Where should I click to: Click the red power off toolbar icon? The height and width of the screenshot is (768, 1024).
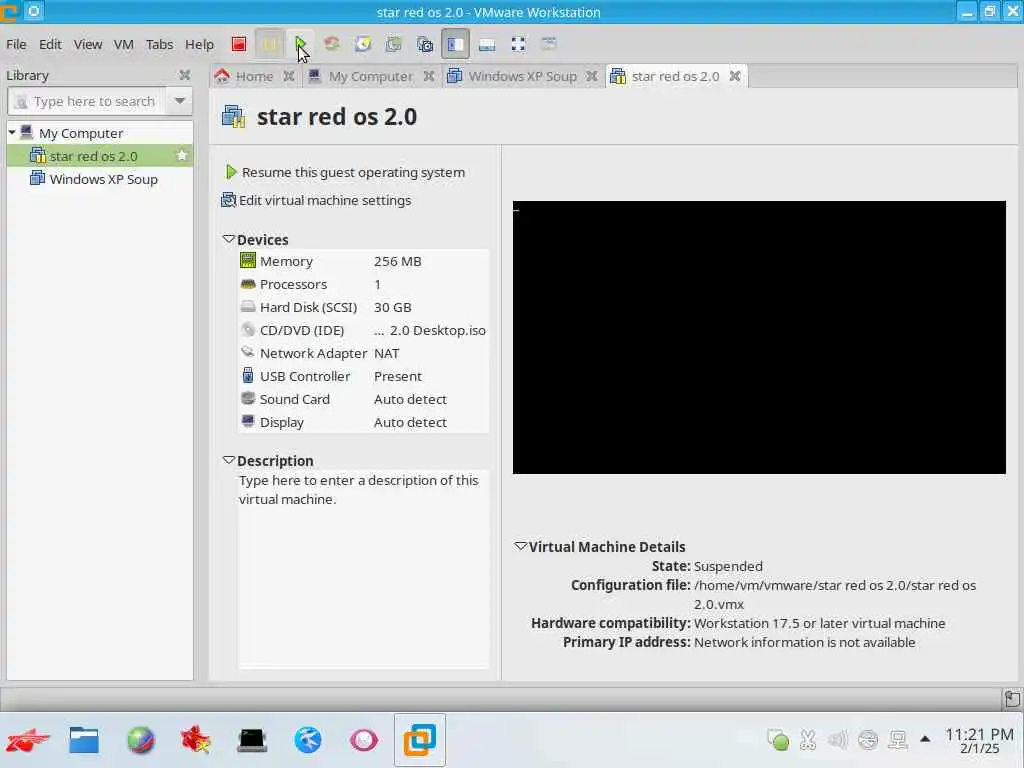238,44
